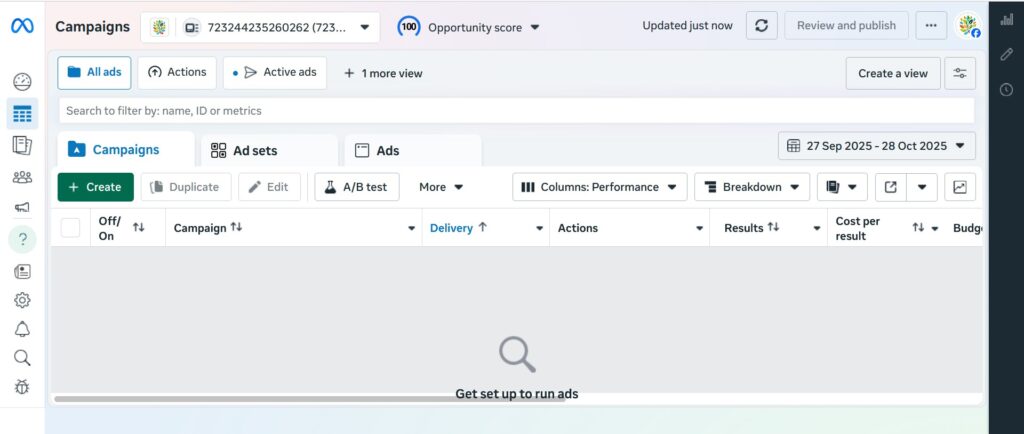1024x434 pixels.
Task: Open the Help question mark icon
Action: tap(22, 240)
